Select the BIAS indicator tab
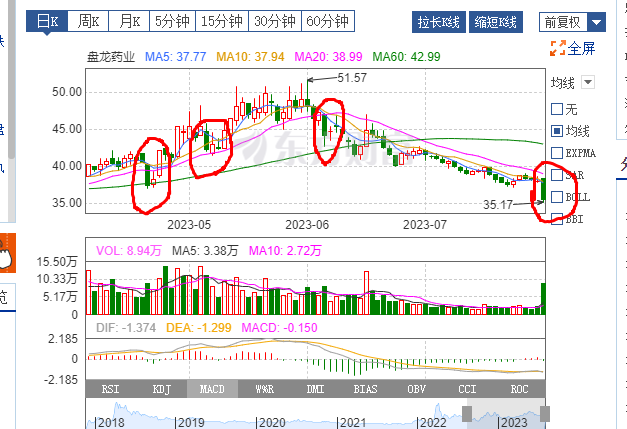627x429 pixels. (x=365, y=389)
